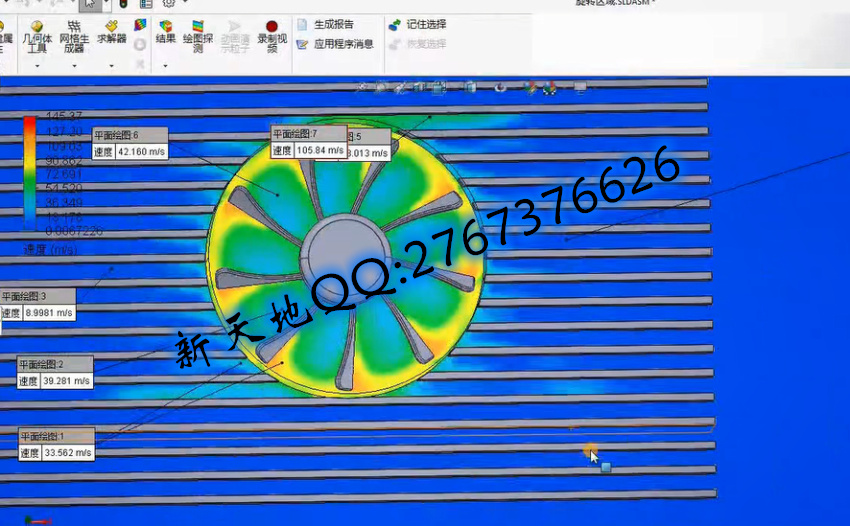850x526 pixels.
Task: Open the 几何体工具 geometry tool
Action: click(37, 36)
